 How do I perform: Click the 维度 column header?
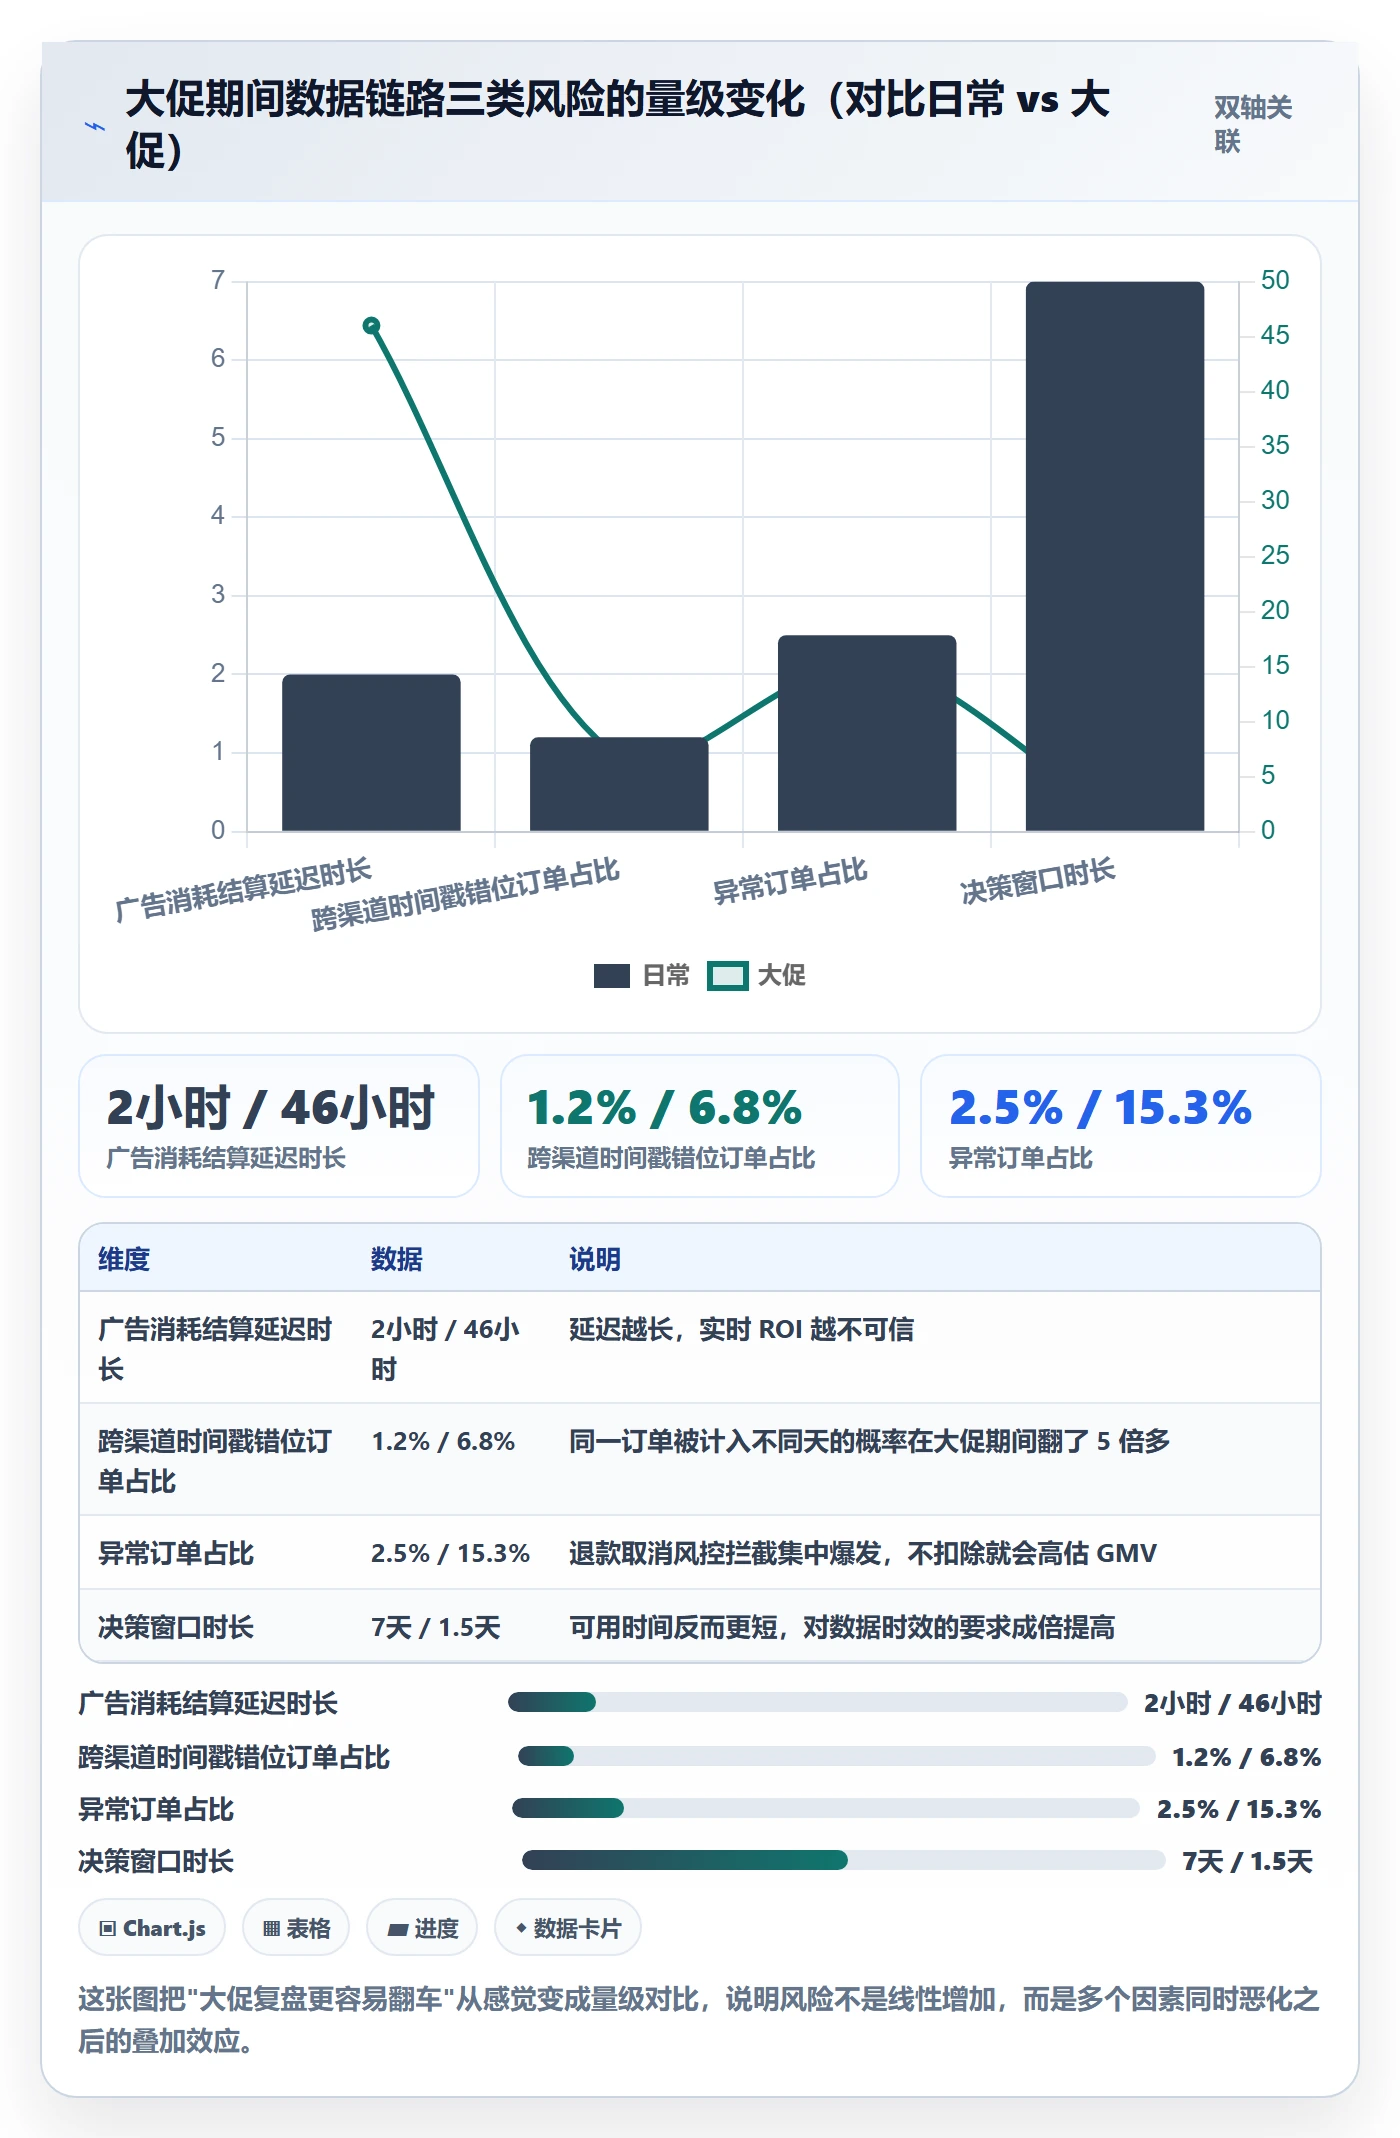click(124, 1259)
